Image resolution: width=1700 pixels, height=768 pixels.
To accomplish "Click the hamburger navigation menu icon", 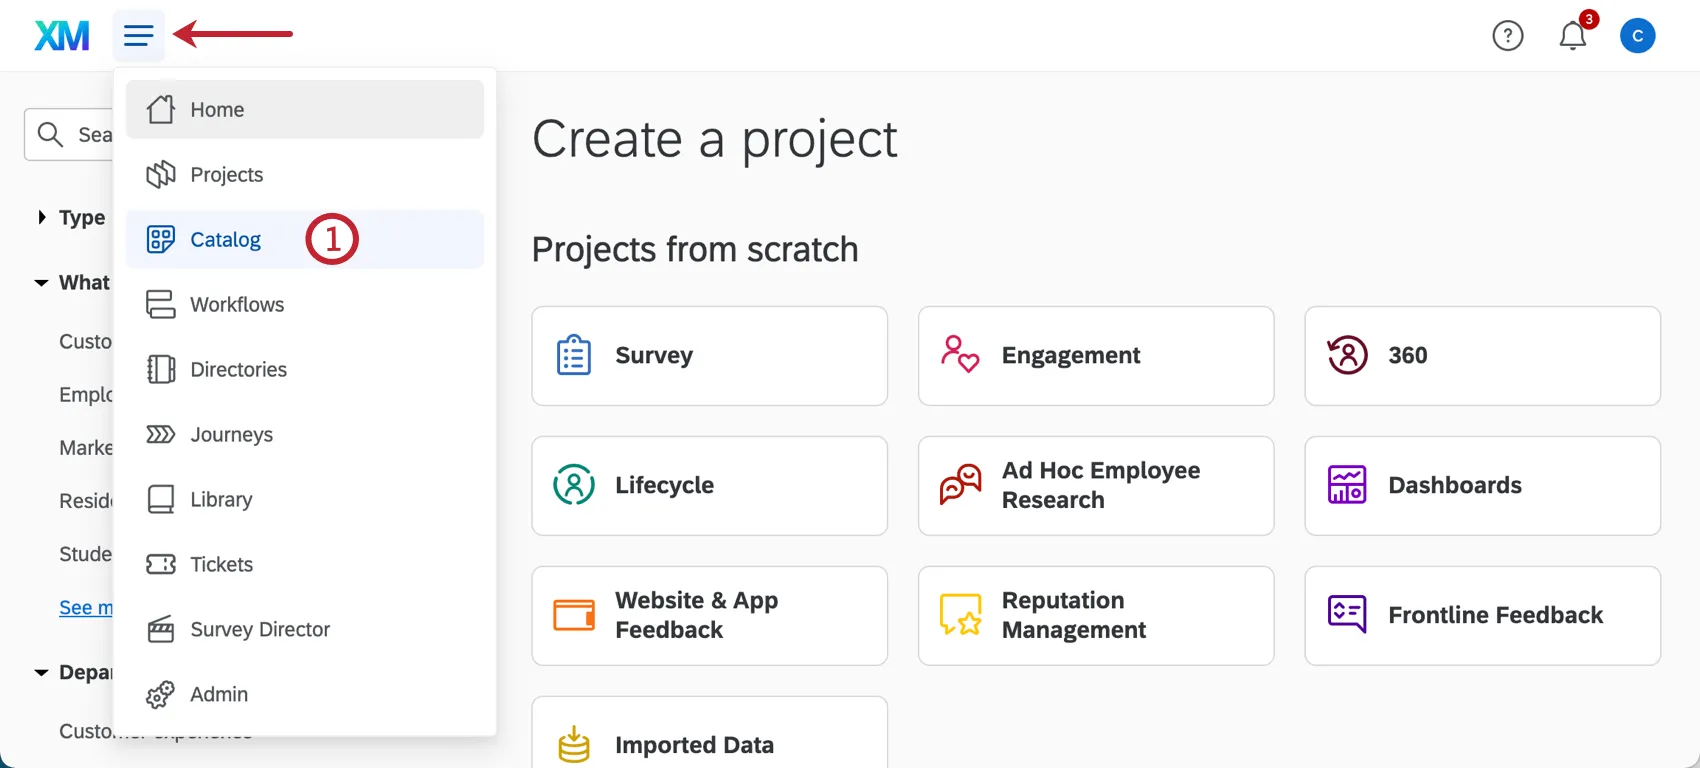I will 138,36.
